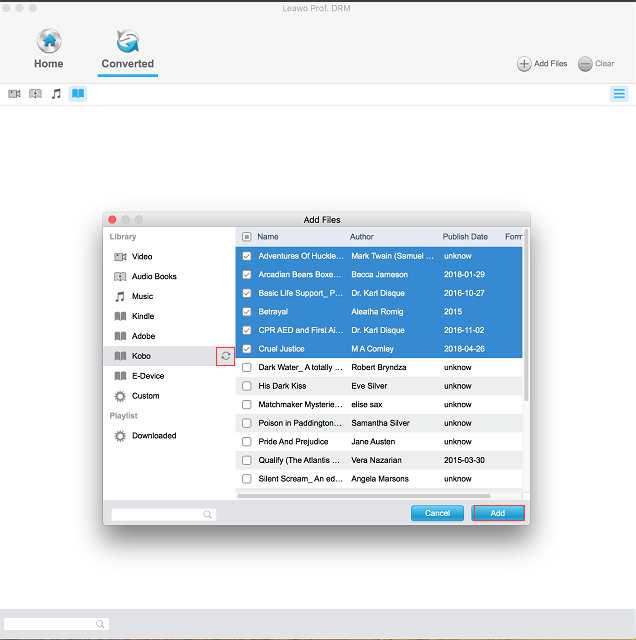Click the main window bottom search field
This screenshot has height=640, width=636.
(x=56, y=624)
